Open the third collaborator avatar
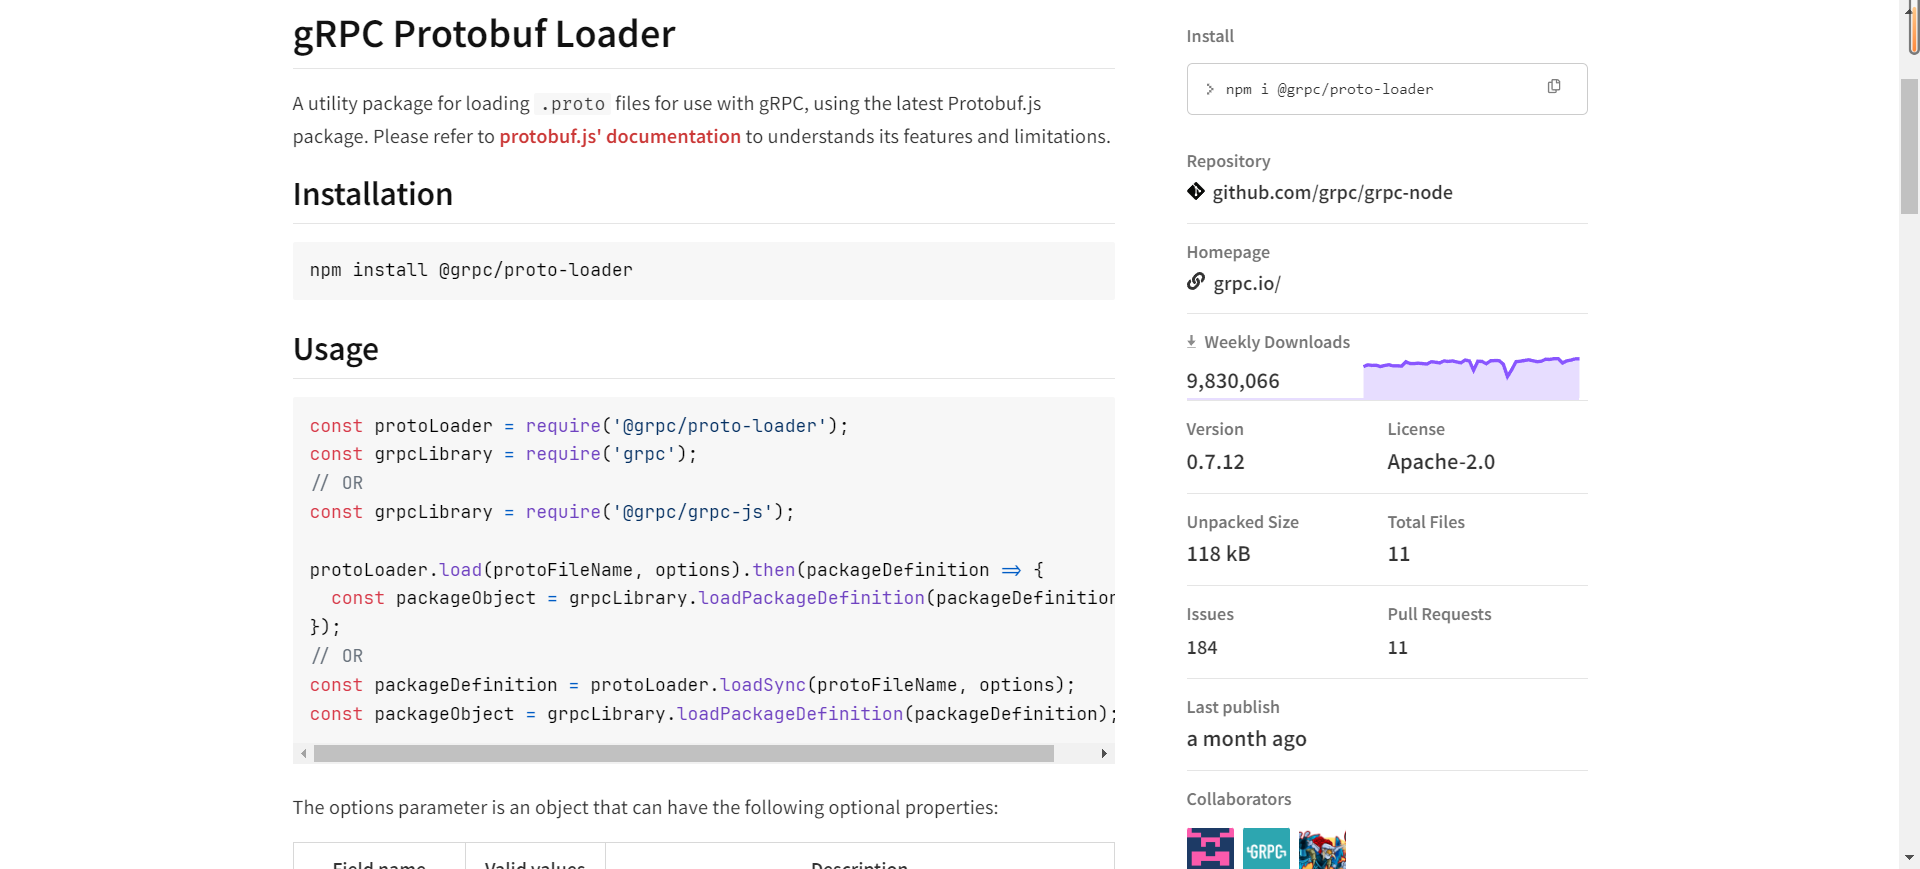Image resolution: width=1920 pixels, height=869 pixels. click(x=1322, y=849)
